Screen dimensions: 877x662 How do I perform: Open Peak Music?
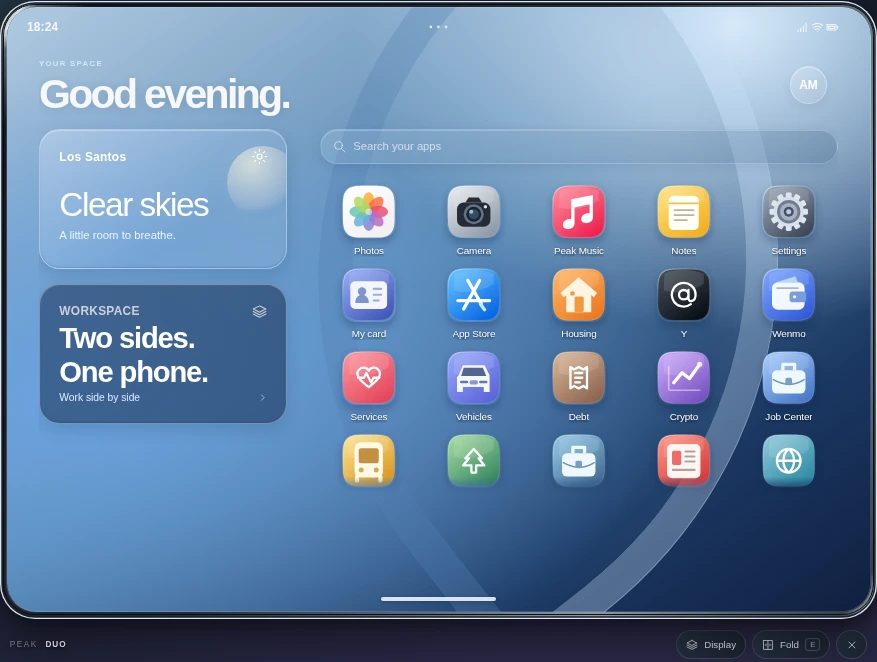[x=579, y=212]
